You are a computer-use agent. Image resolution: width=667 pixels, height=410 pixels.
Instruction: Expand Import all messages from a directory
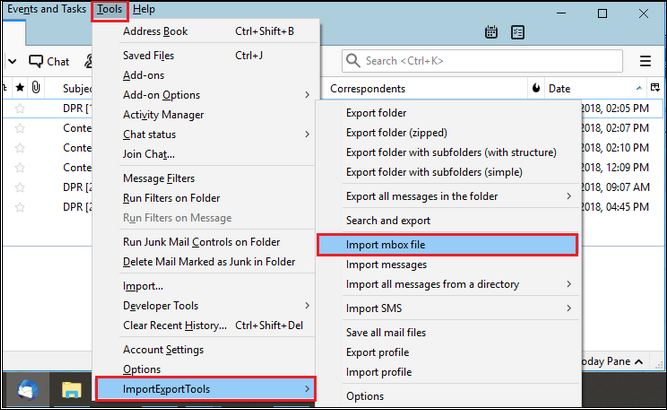click(x=449, y=284)
